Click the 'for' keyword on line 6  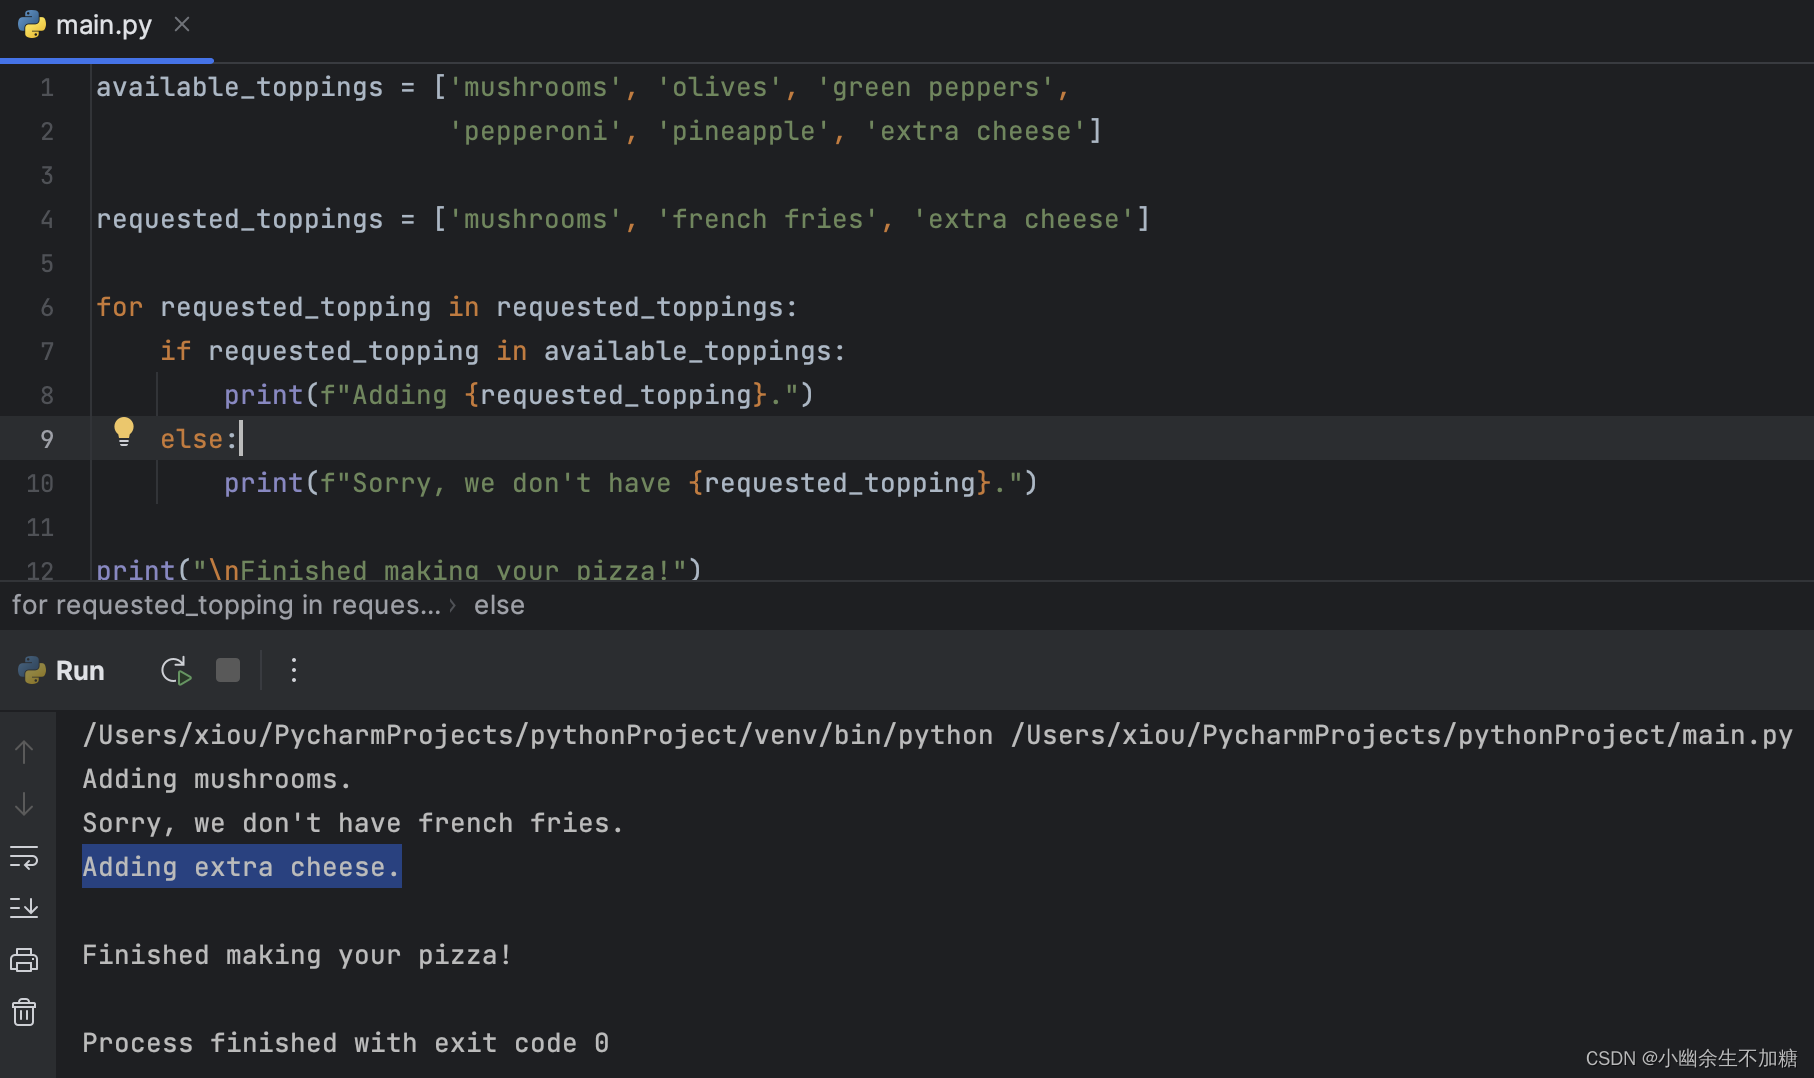(119, 308)
